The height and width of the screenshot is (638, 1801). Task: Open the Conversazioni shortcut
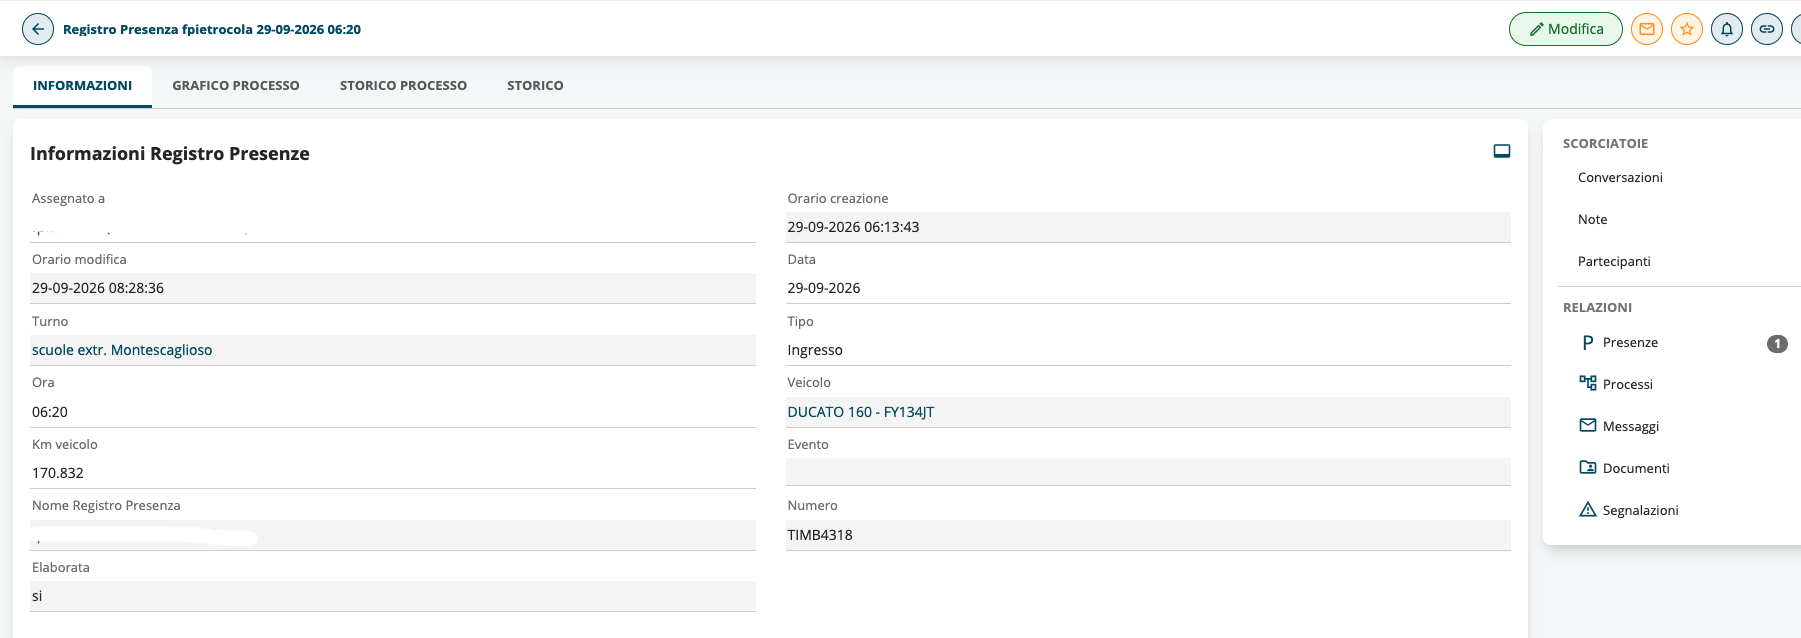[1620, 177]
